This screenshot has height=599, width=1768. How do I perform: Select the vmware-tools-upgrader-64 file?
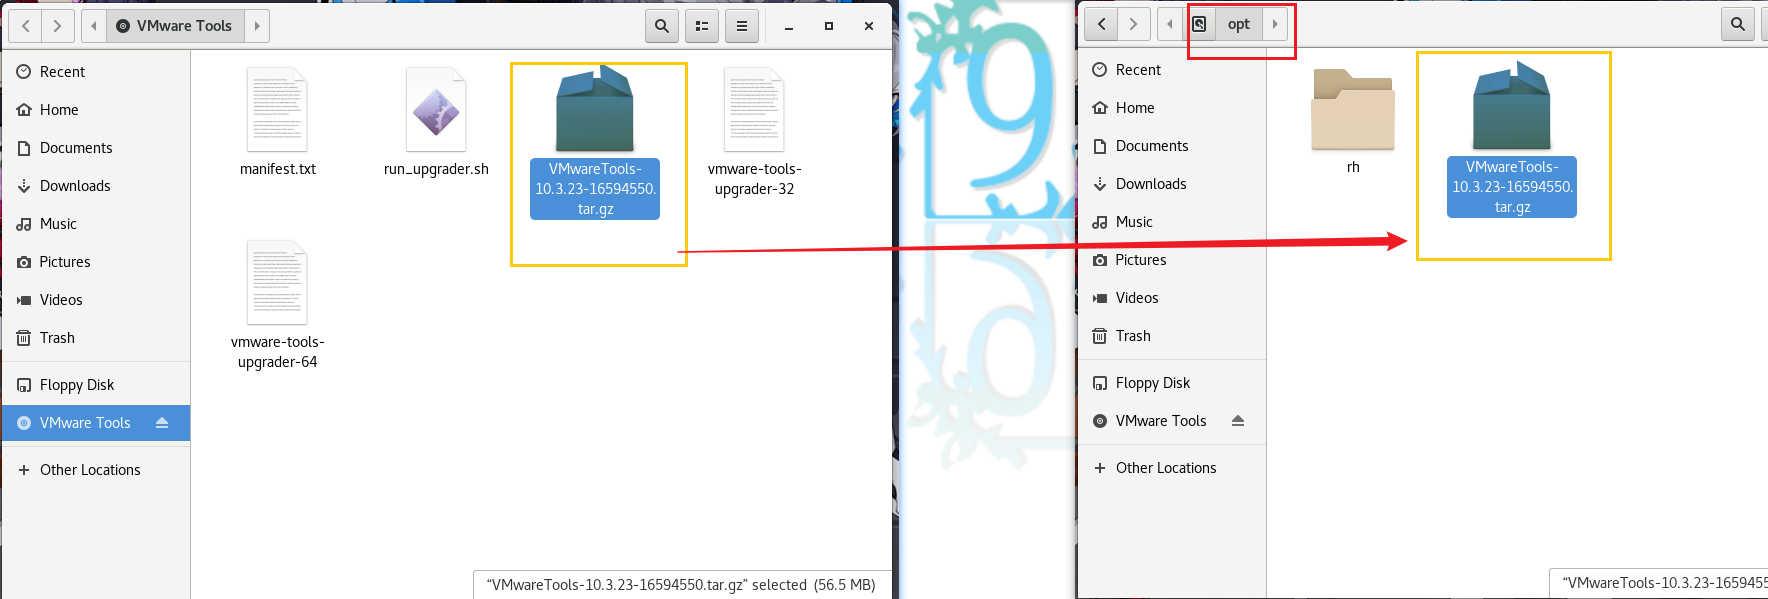point(278,305)
